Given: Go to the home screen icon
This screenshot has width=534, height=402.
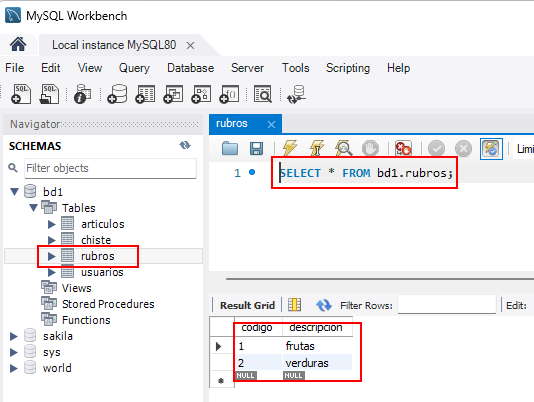Looking at the screenshot, I should pos(18,44).
